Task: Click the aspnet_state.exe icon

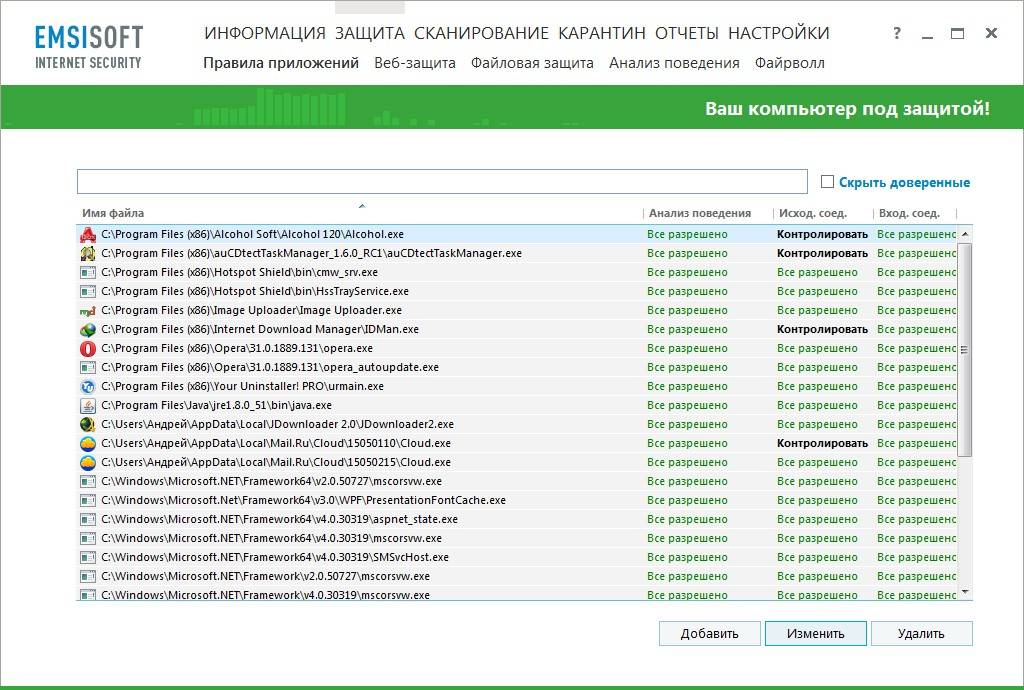Action: pos(88,520)
